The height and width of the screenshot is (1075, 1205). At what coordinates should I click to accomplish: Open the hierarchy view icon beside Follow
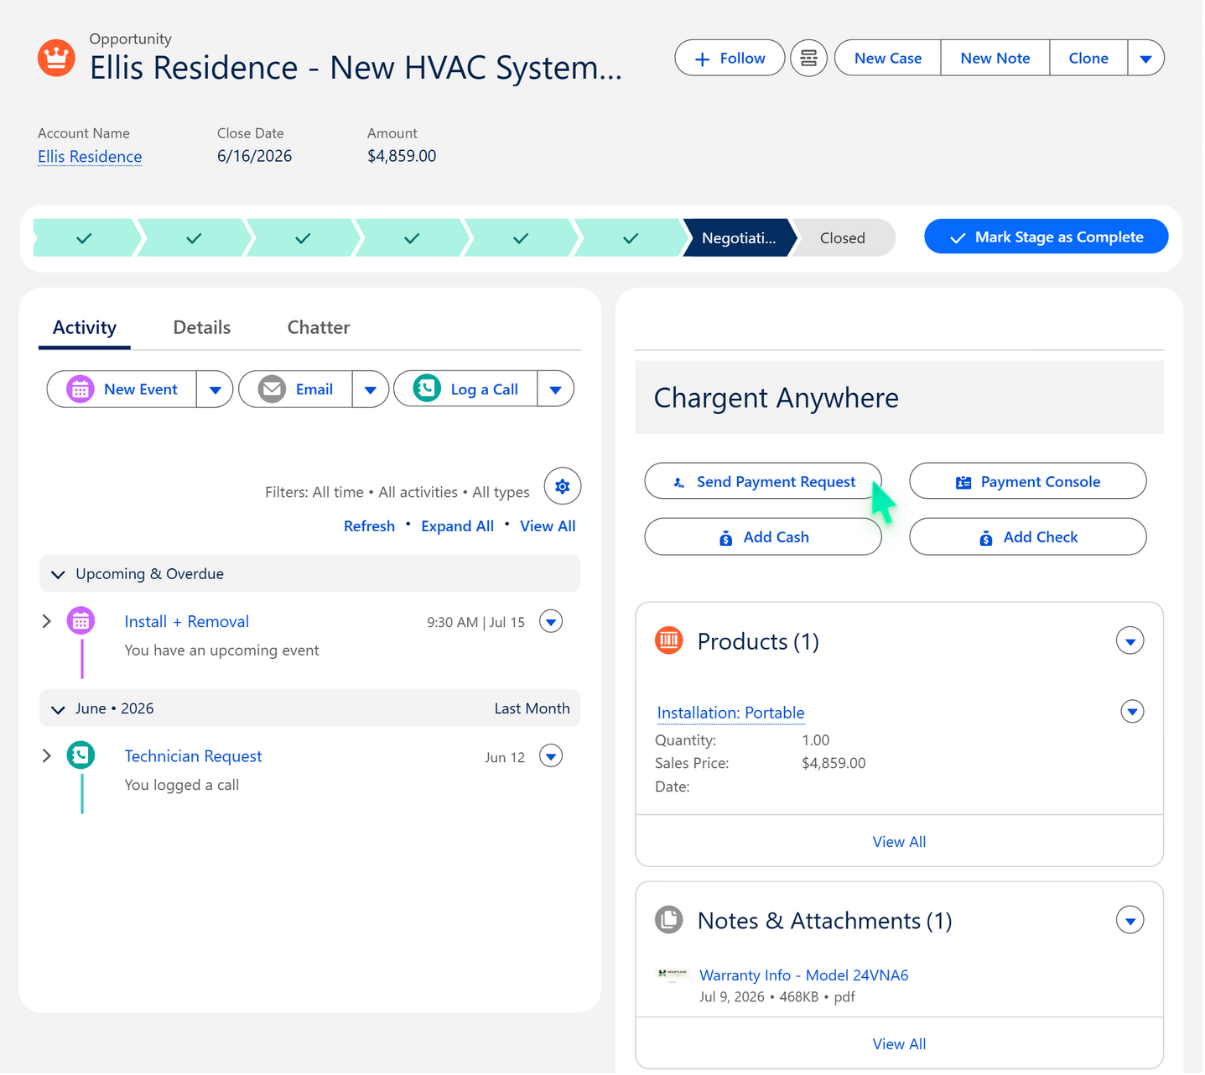click(808, 58)
